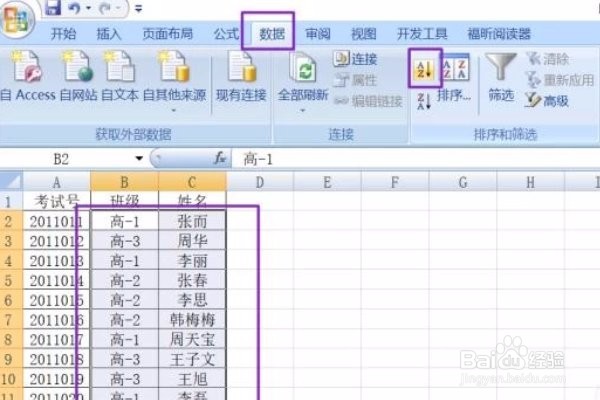Click cell containing 王子文
The width and height of the screenshot is (600, 400).
(x=192, y=359)
